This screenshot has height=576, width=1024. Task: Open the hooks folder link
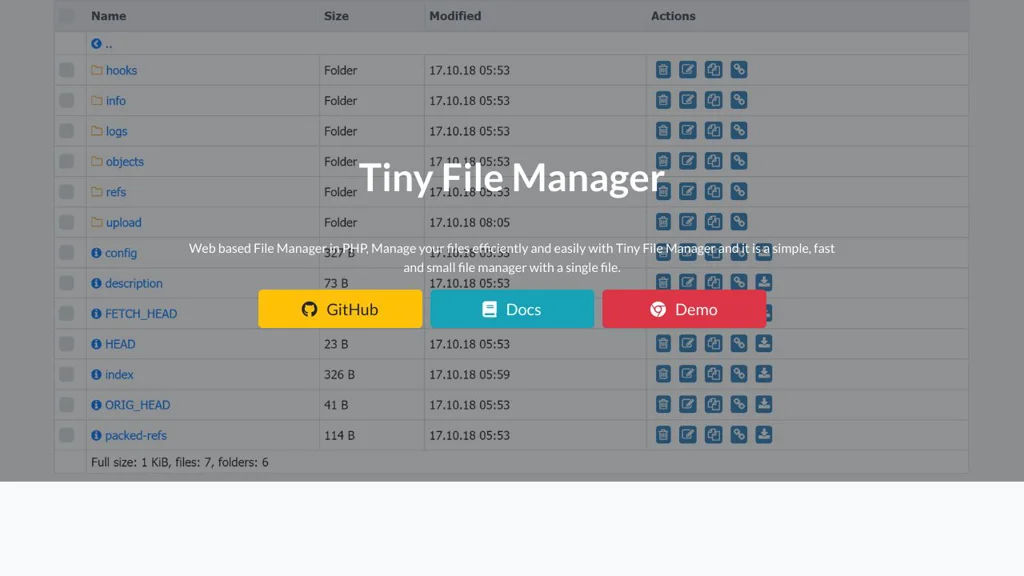(x=121, y=71)
